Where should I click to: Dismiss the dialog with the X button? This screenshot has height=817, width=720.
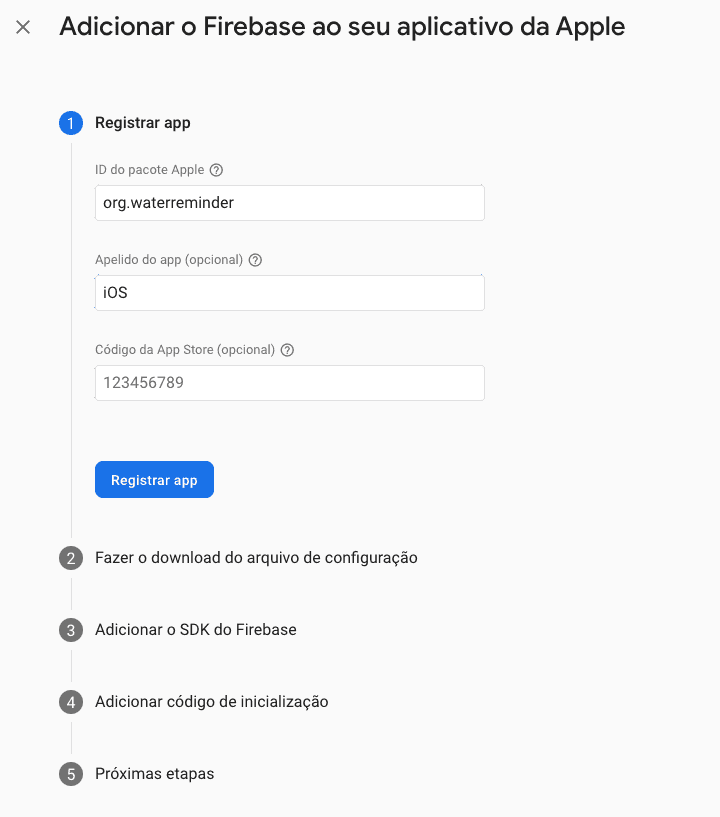click(x=23, y=27)
